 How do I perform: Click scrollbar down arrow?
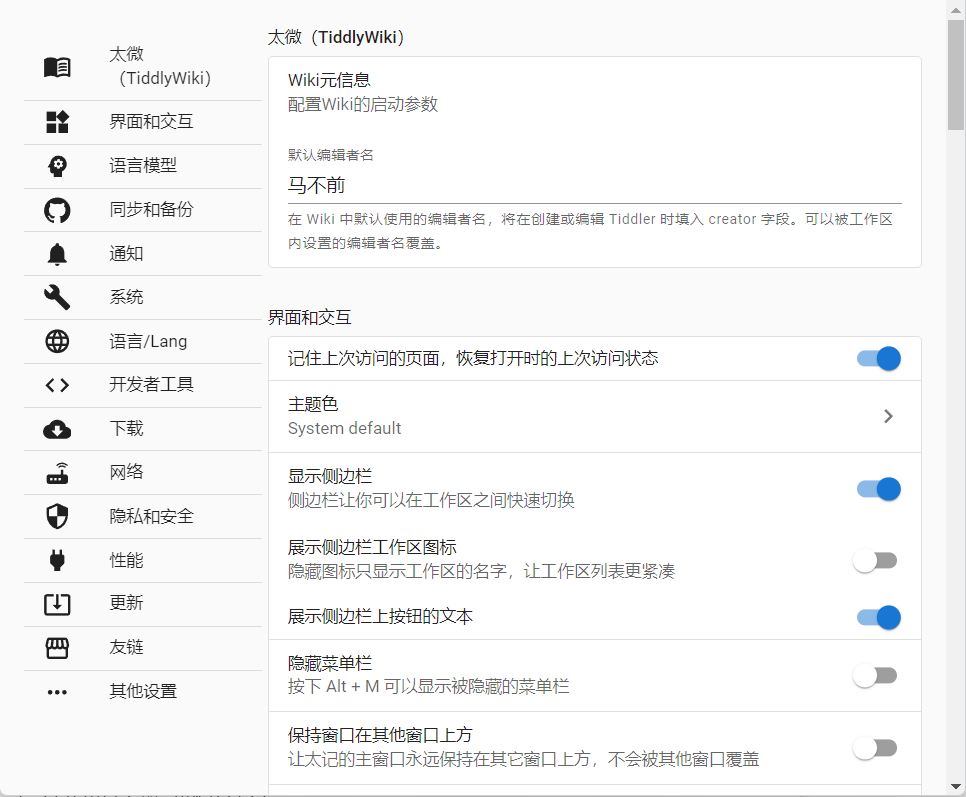[956, 787]
